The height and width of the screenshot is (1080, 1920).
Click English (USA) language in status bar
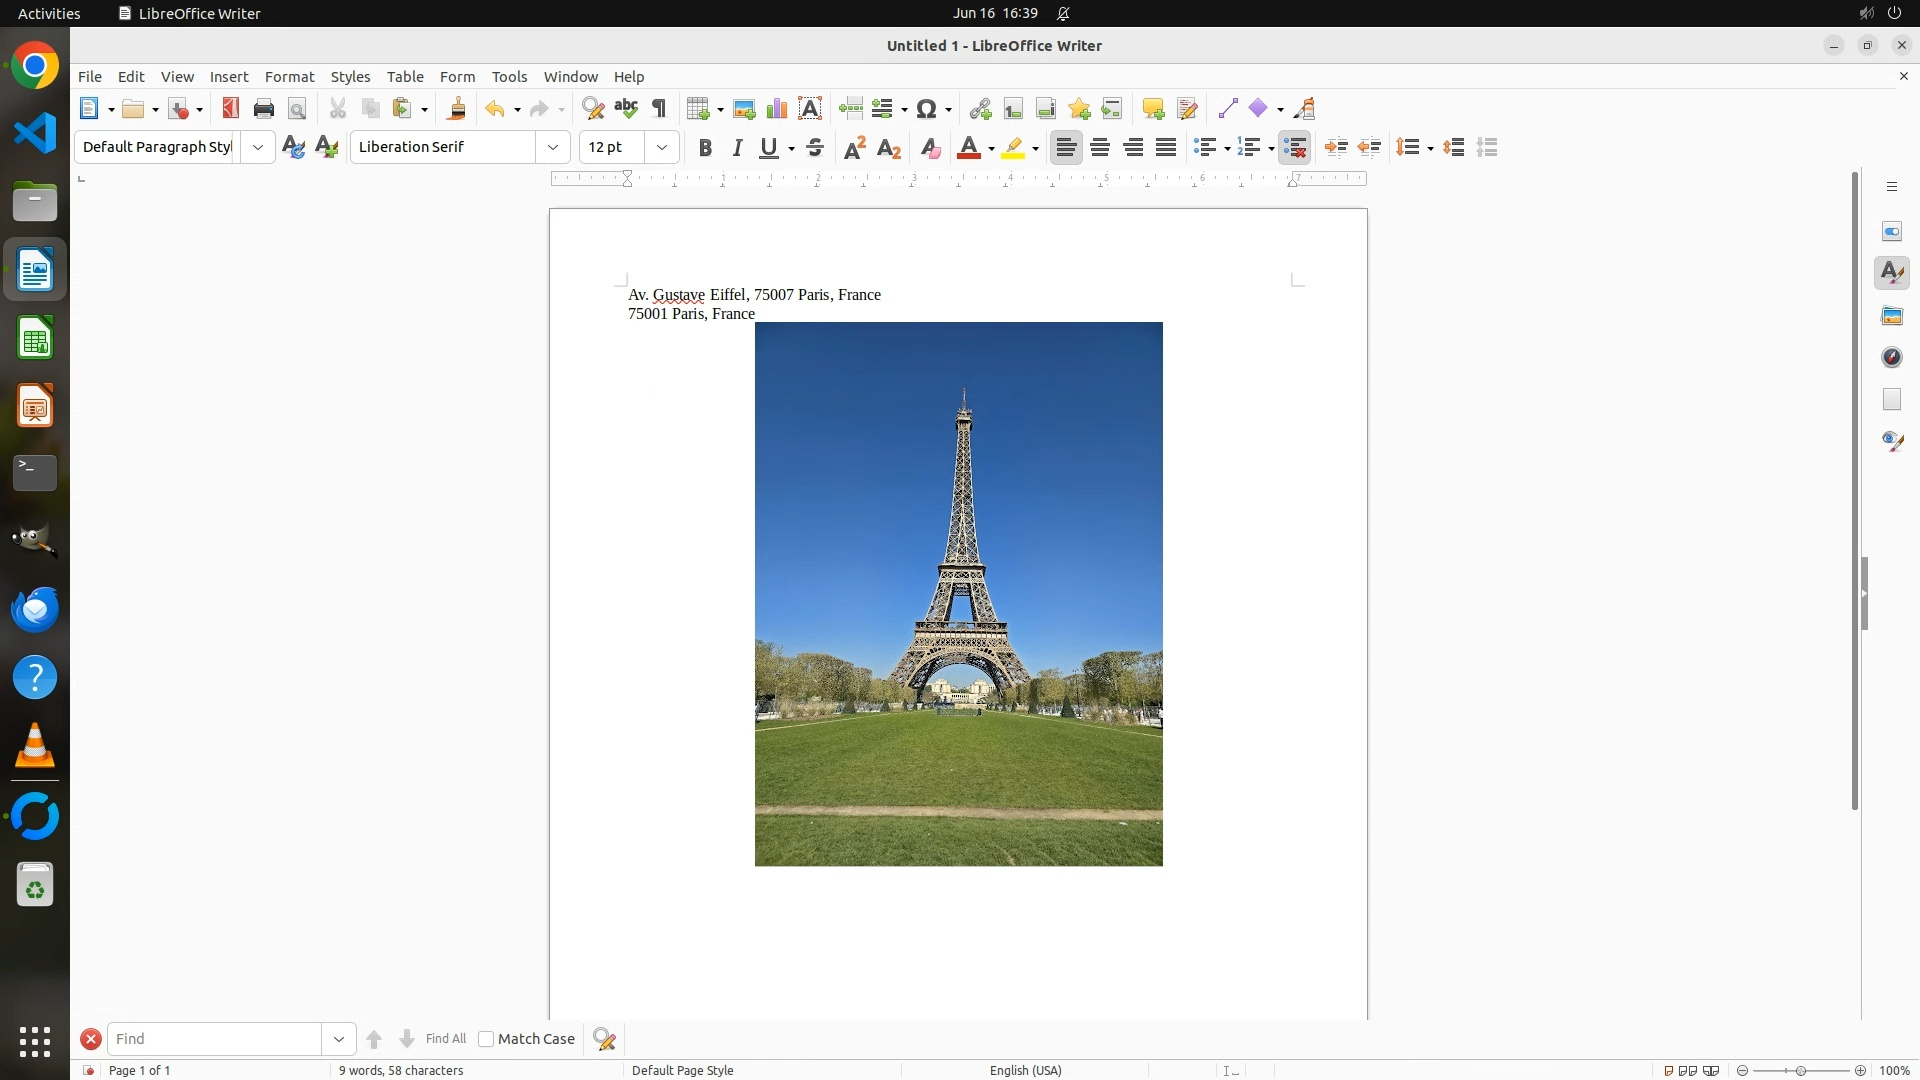pos(1025,1070)
